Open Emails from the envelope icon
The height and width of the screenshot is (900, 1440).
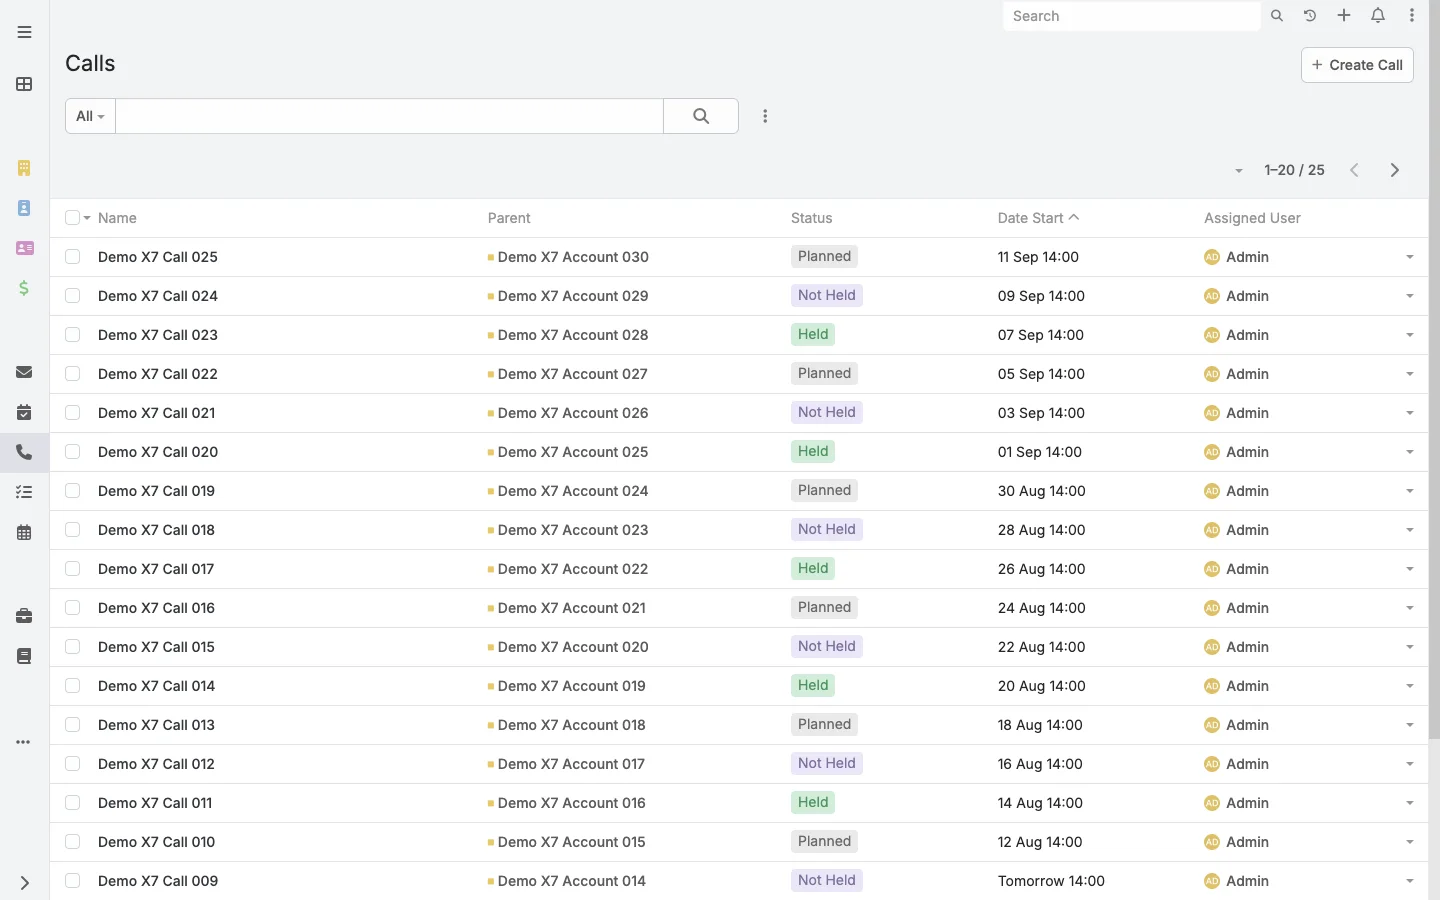tap(24, 372)
